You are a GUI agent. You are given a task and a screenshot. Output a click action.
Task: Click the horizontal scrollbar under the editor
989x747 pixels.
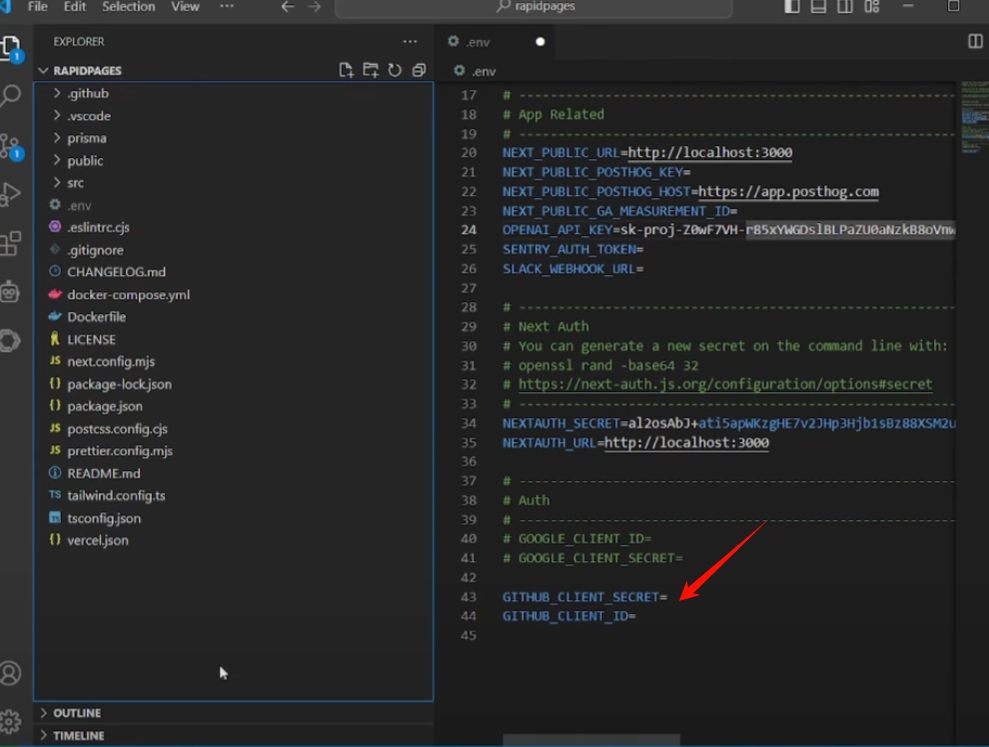click(x=591, y=740)
